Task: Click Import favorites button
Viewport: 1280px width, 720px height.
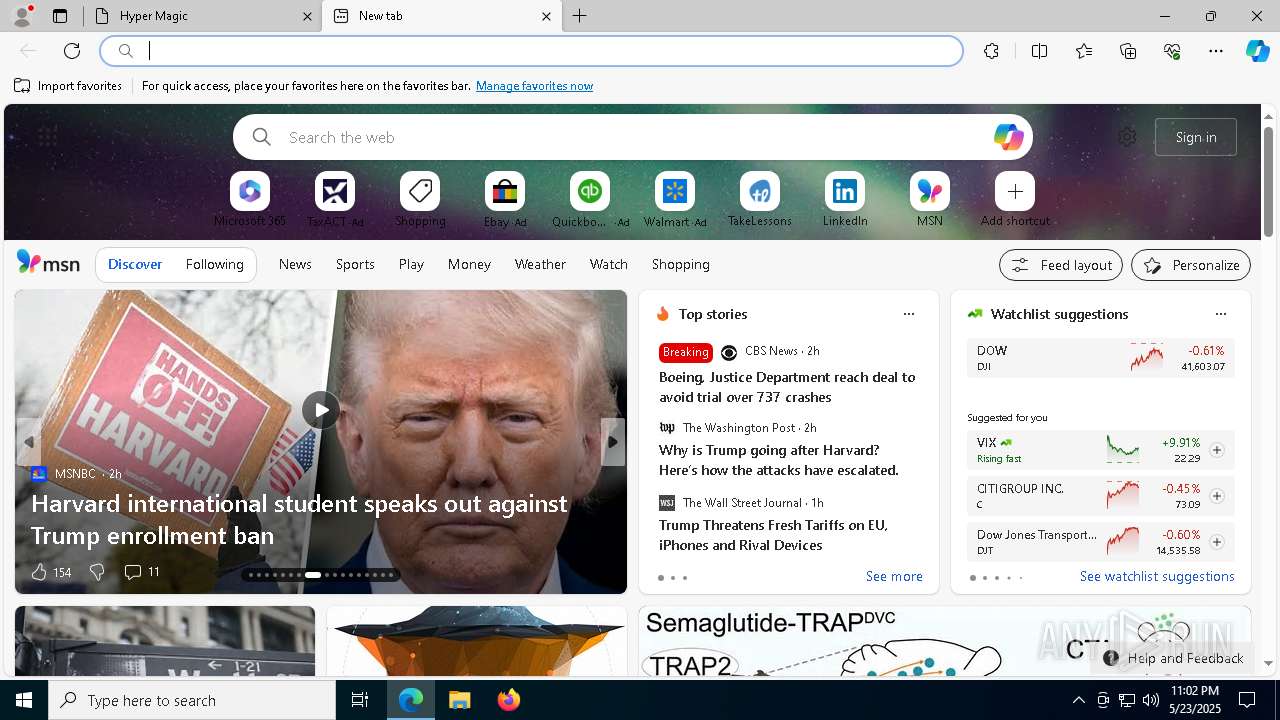Action: pyautogui.click(x=68, y=86)
